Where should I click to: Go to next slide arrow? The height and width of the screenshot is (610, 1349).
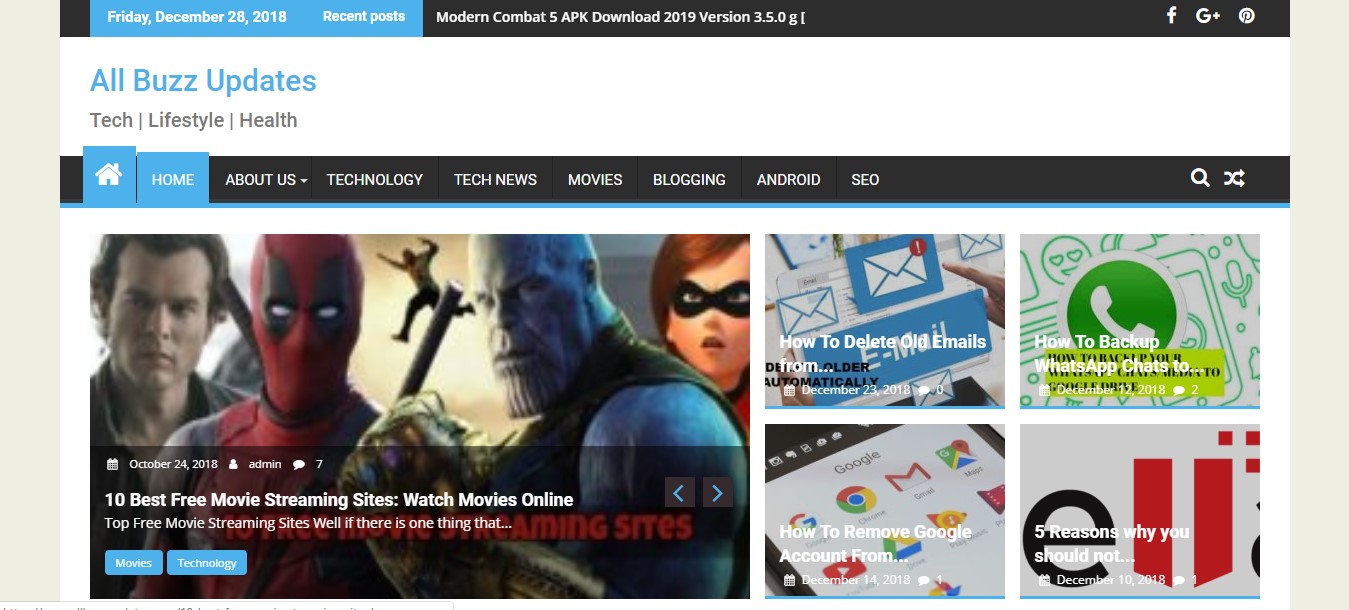point(718,492)
